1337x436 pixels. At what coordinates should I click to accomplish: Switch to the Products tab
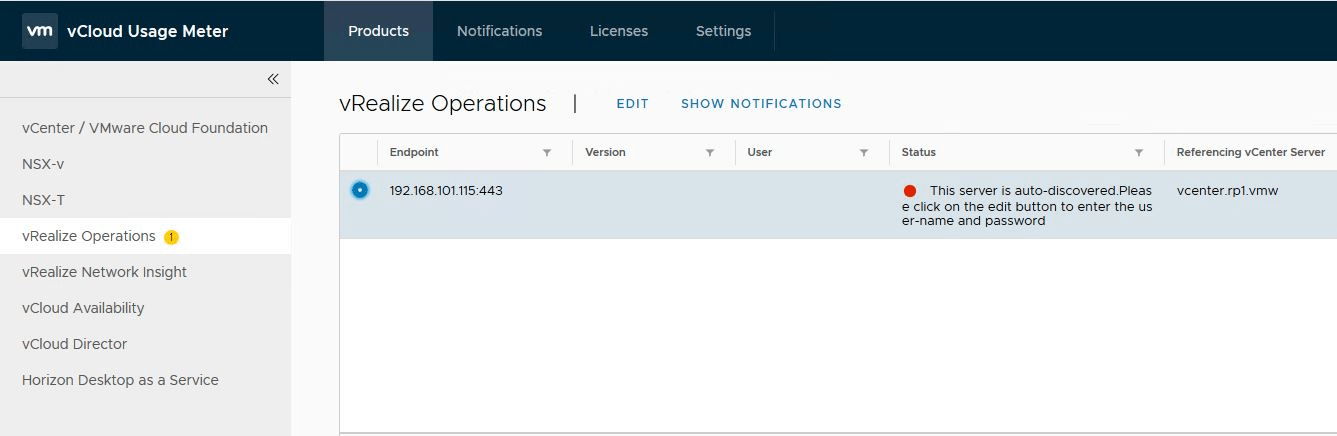coord(378,31)
